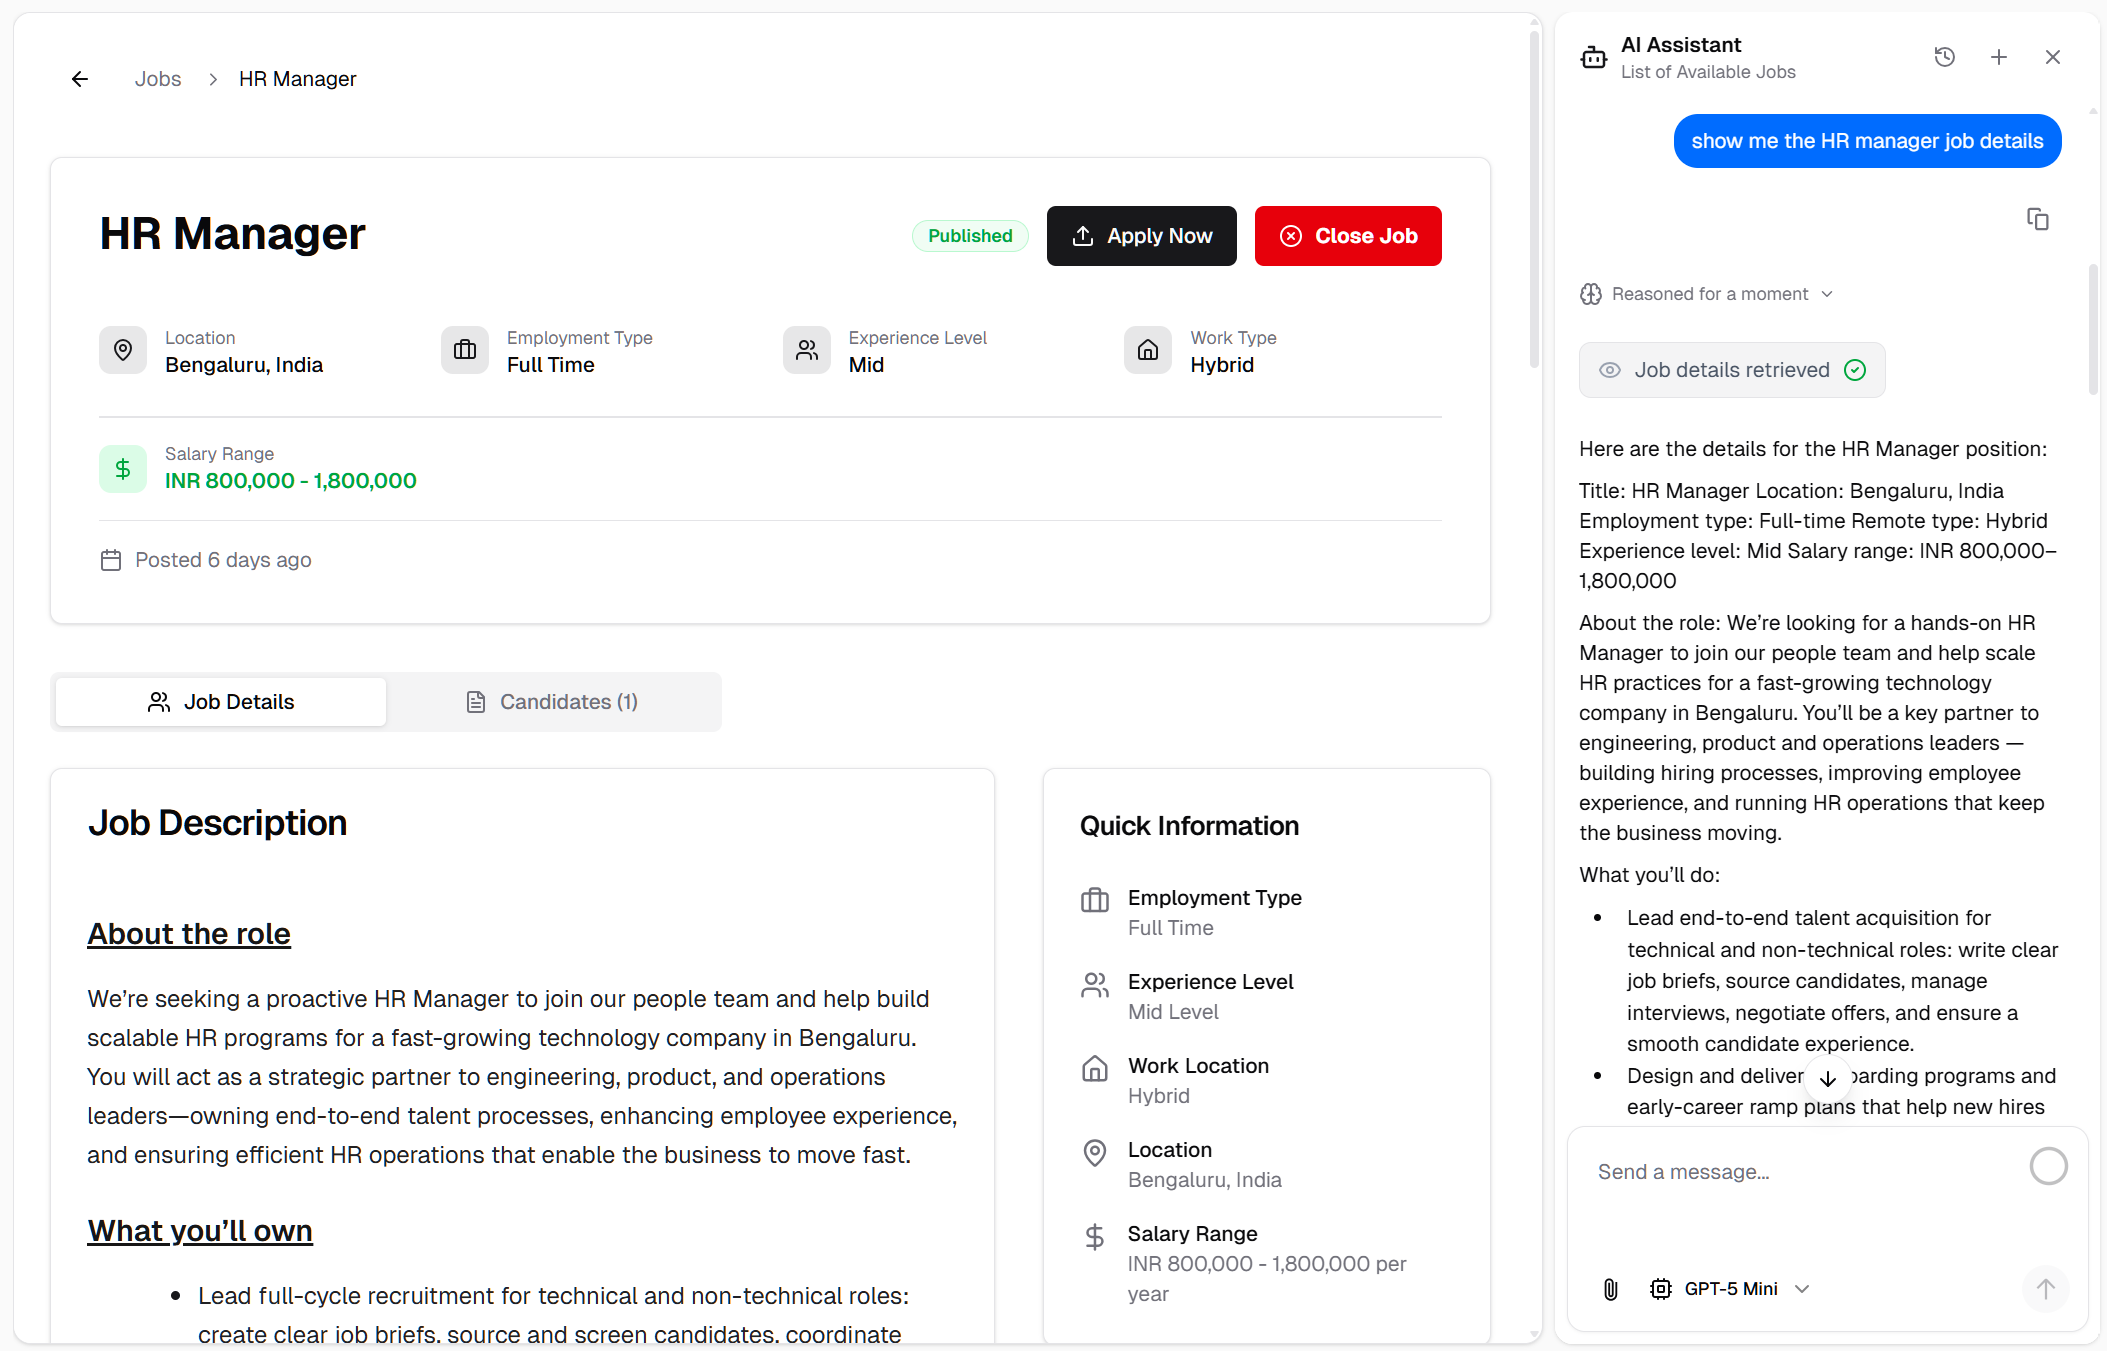Toggle the eye icon on Job details retrieved
The width and height of the screenshot is (2107, 1351).
1610,369
